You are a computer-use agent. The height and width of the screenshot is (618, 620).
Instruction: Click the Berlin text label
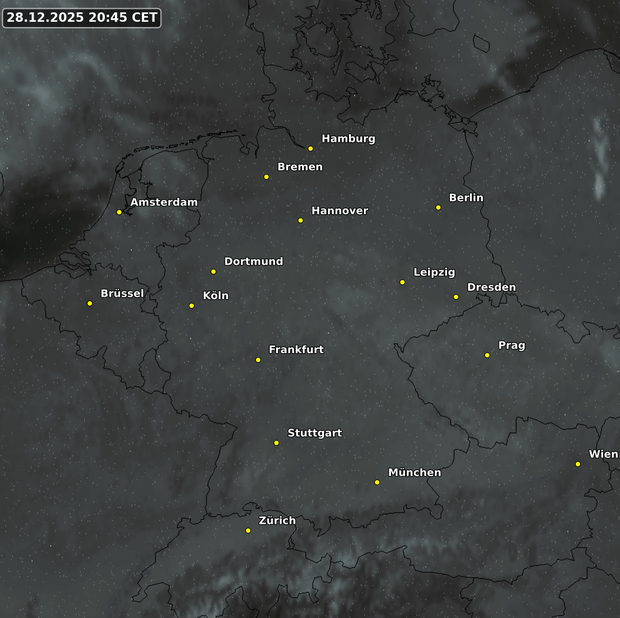[x=466, y=198]
